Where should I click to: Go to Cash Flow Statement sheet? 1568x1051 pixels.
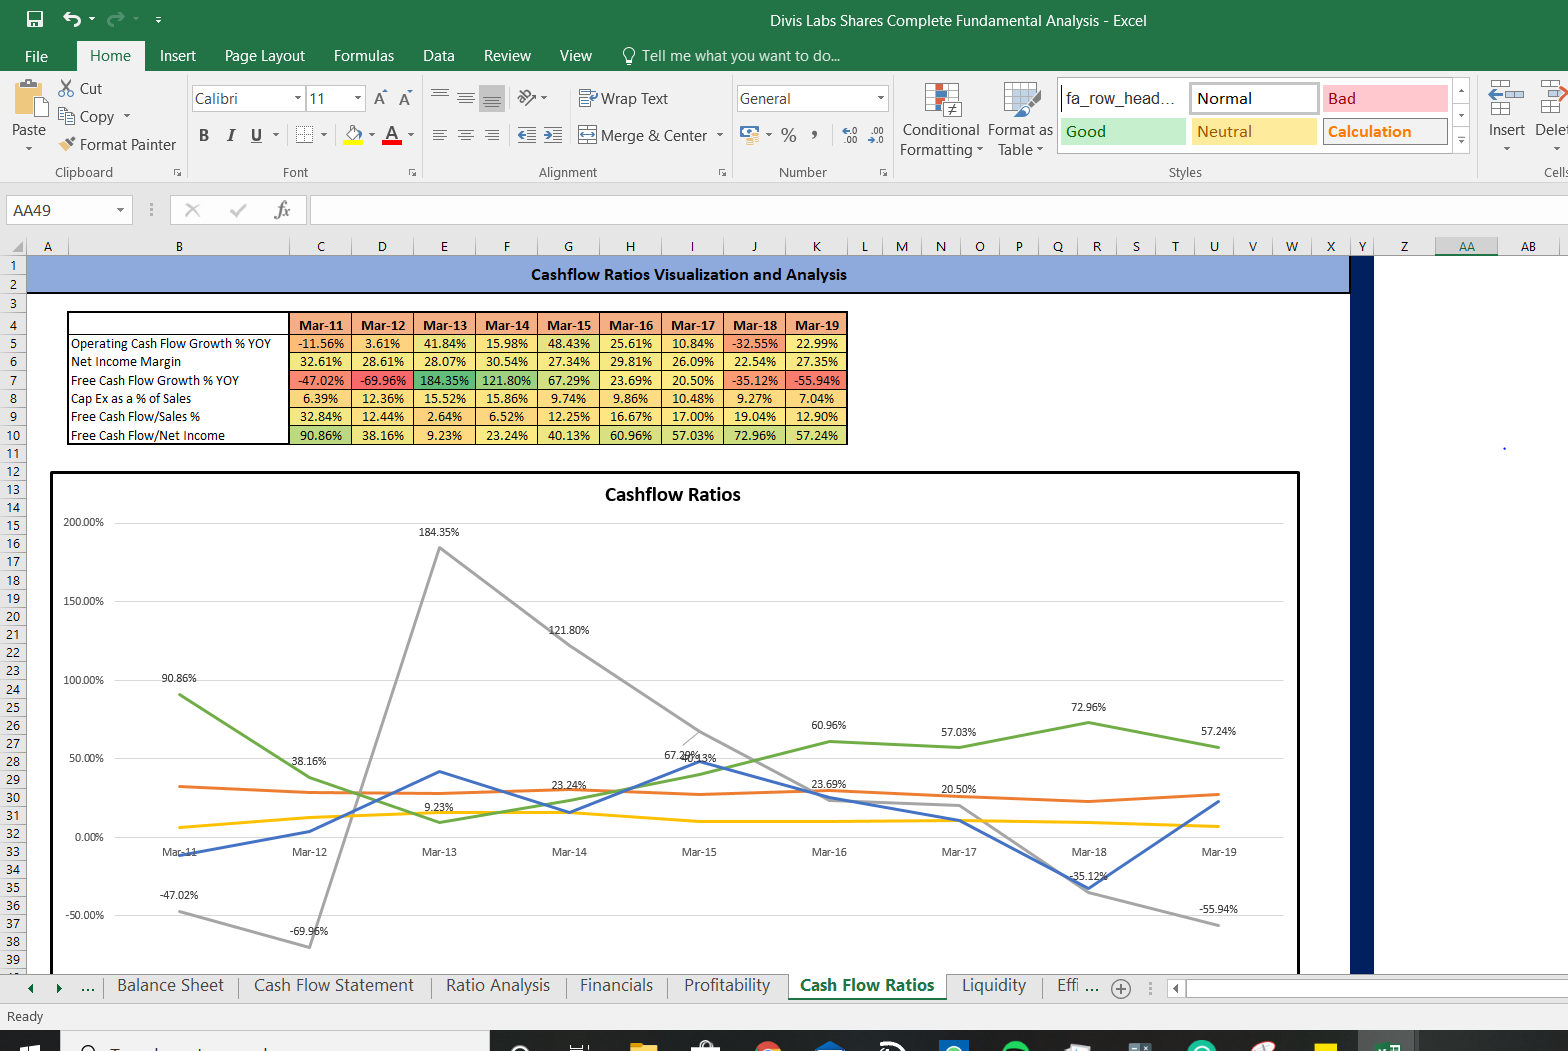point(333,986)
